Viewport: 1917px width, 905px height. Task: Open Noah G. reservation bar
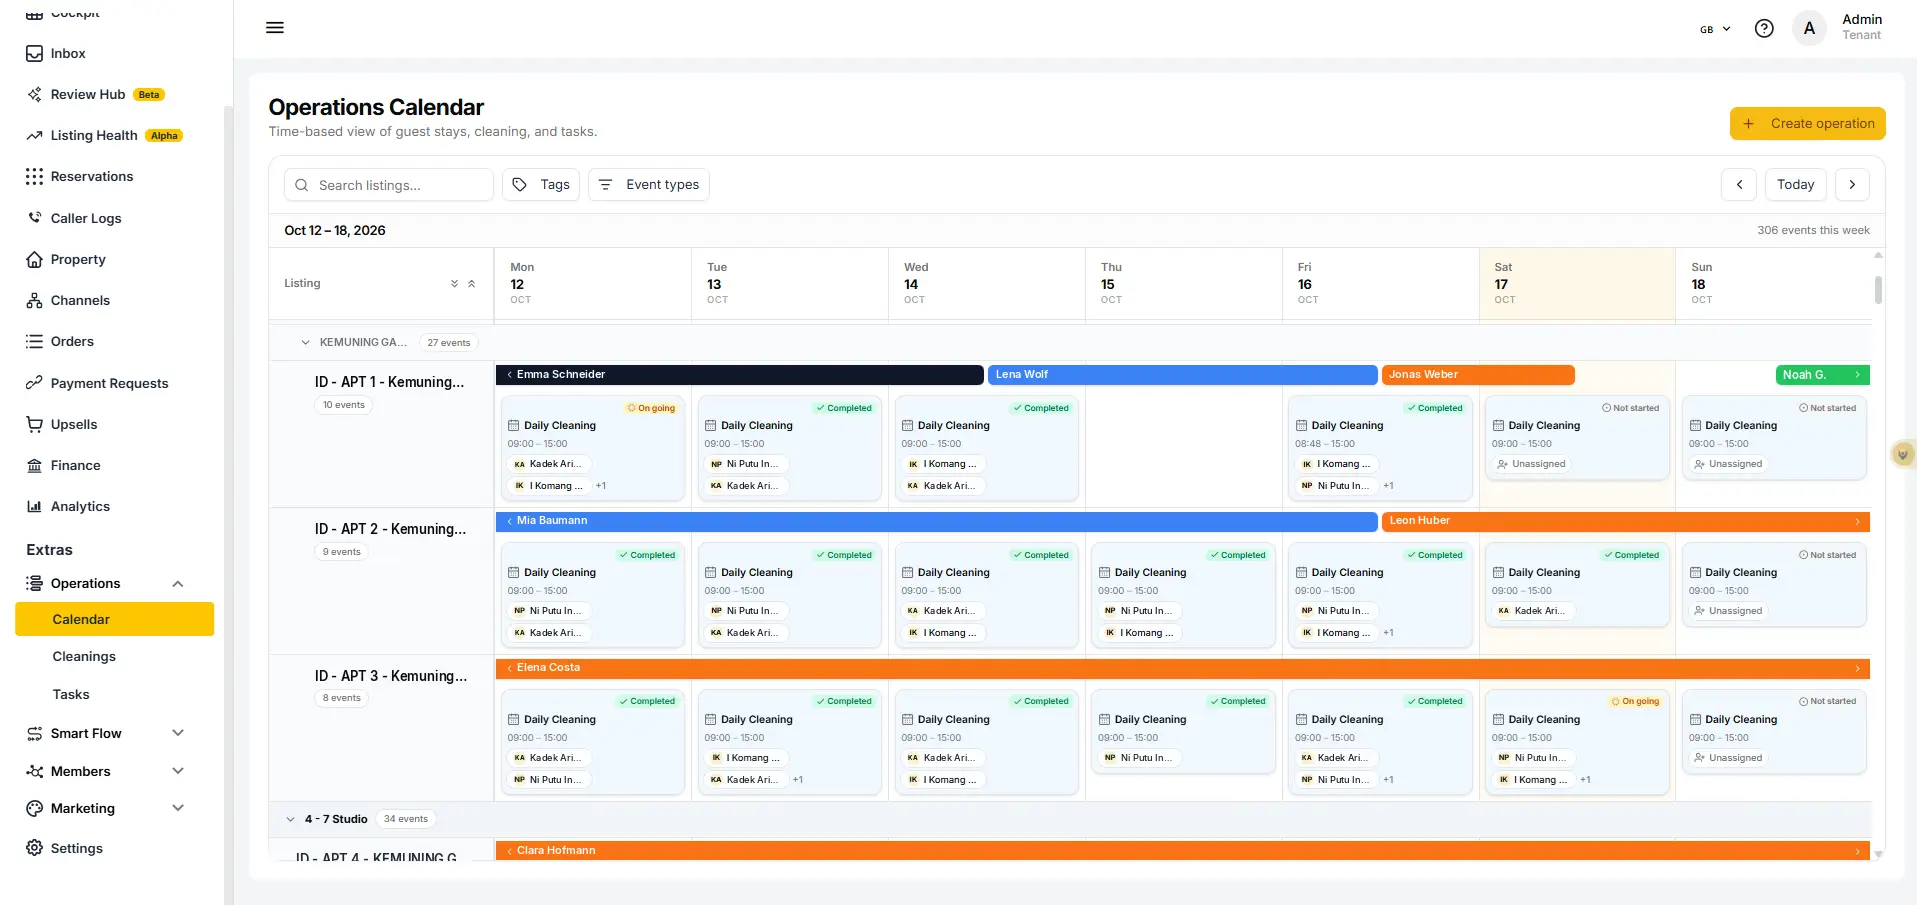(x=1823, y=375)
